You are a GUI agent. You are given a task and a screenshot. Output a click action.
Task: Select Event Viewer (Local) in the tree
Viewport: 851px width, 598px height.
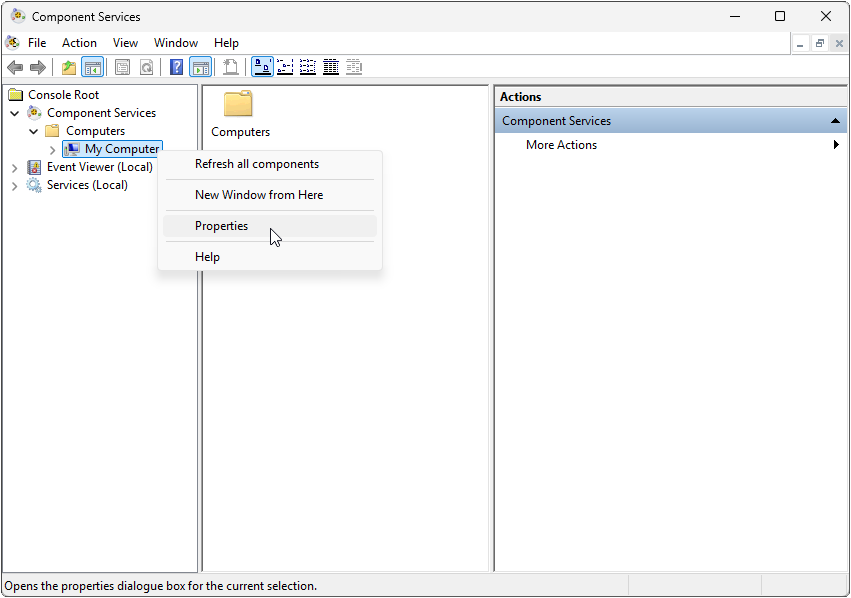tap(100, 166)
